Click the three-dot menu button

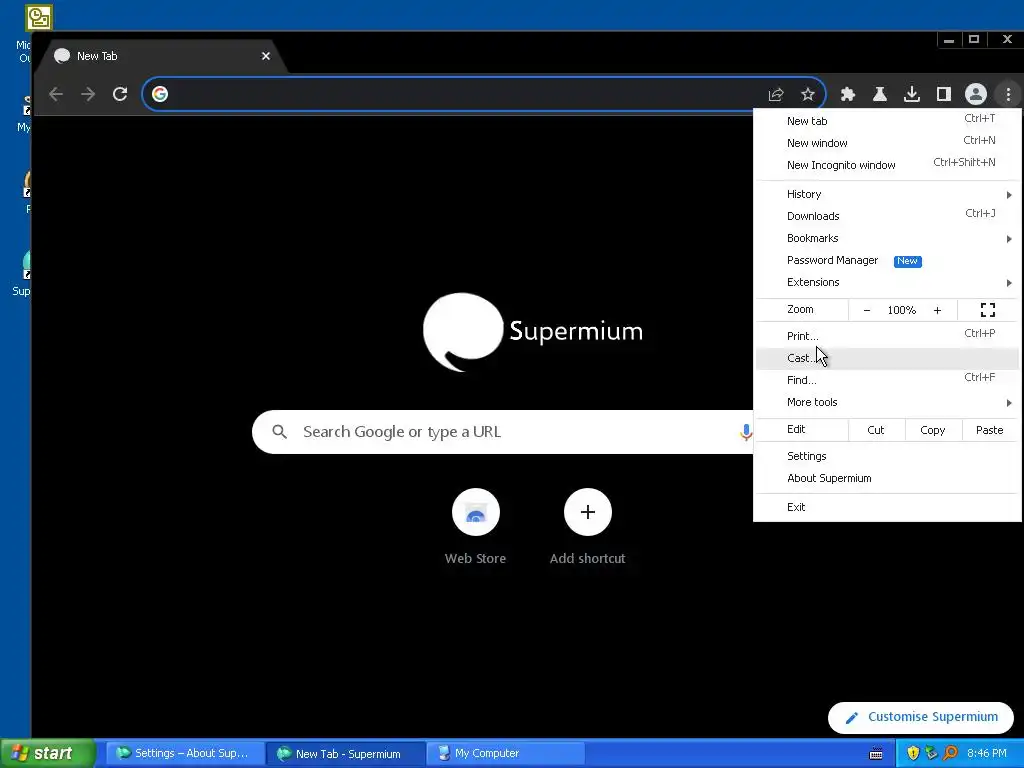pos(1008,95)
